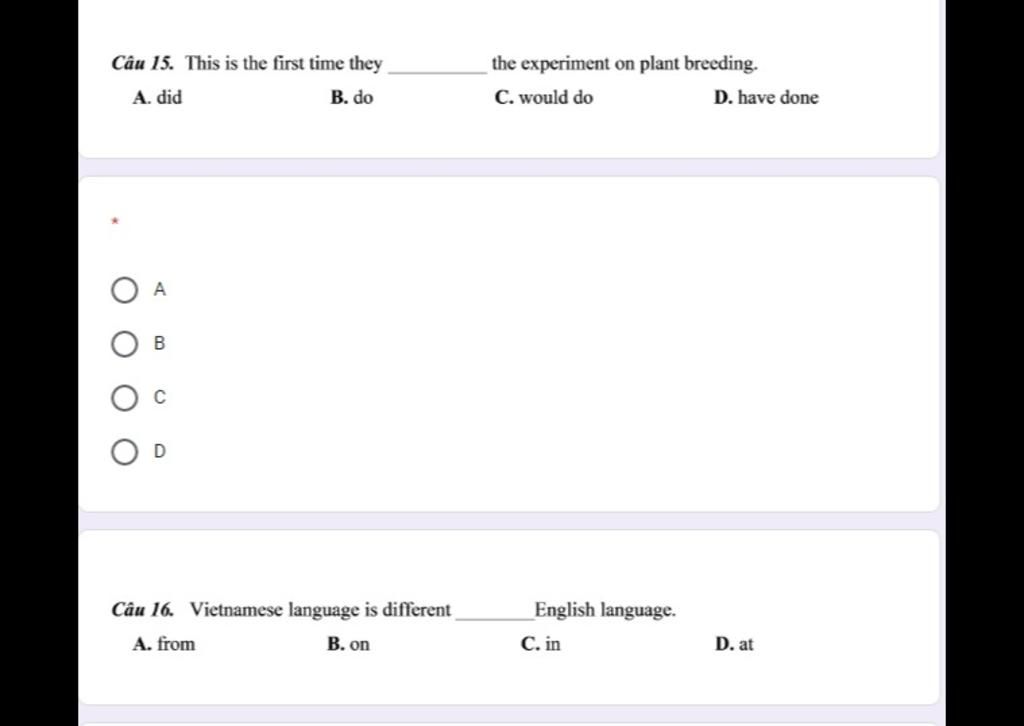Click the "C. would do" option text
The width and height of the screenshot is (1024, 726).
(x=544, y=97)
